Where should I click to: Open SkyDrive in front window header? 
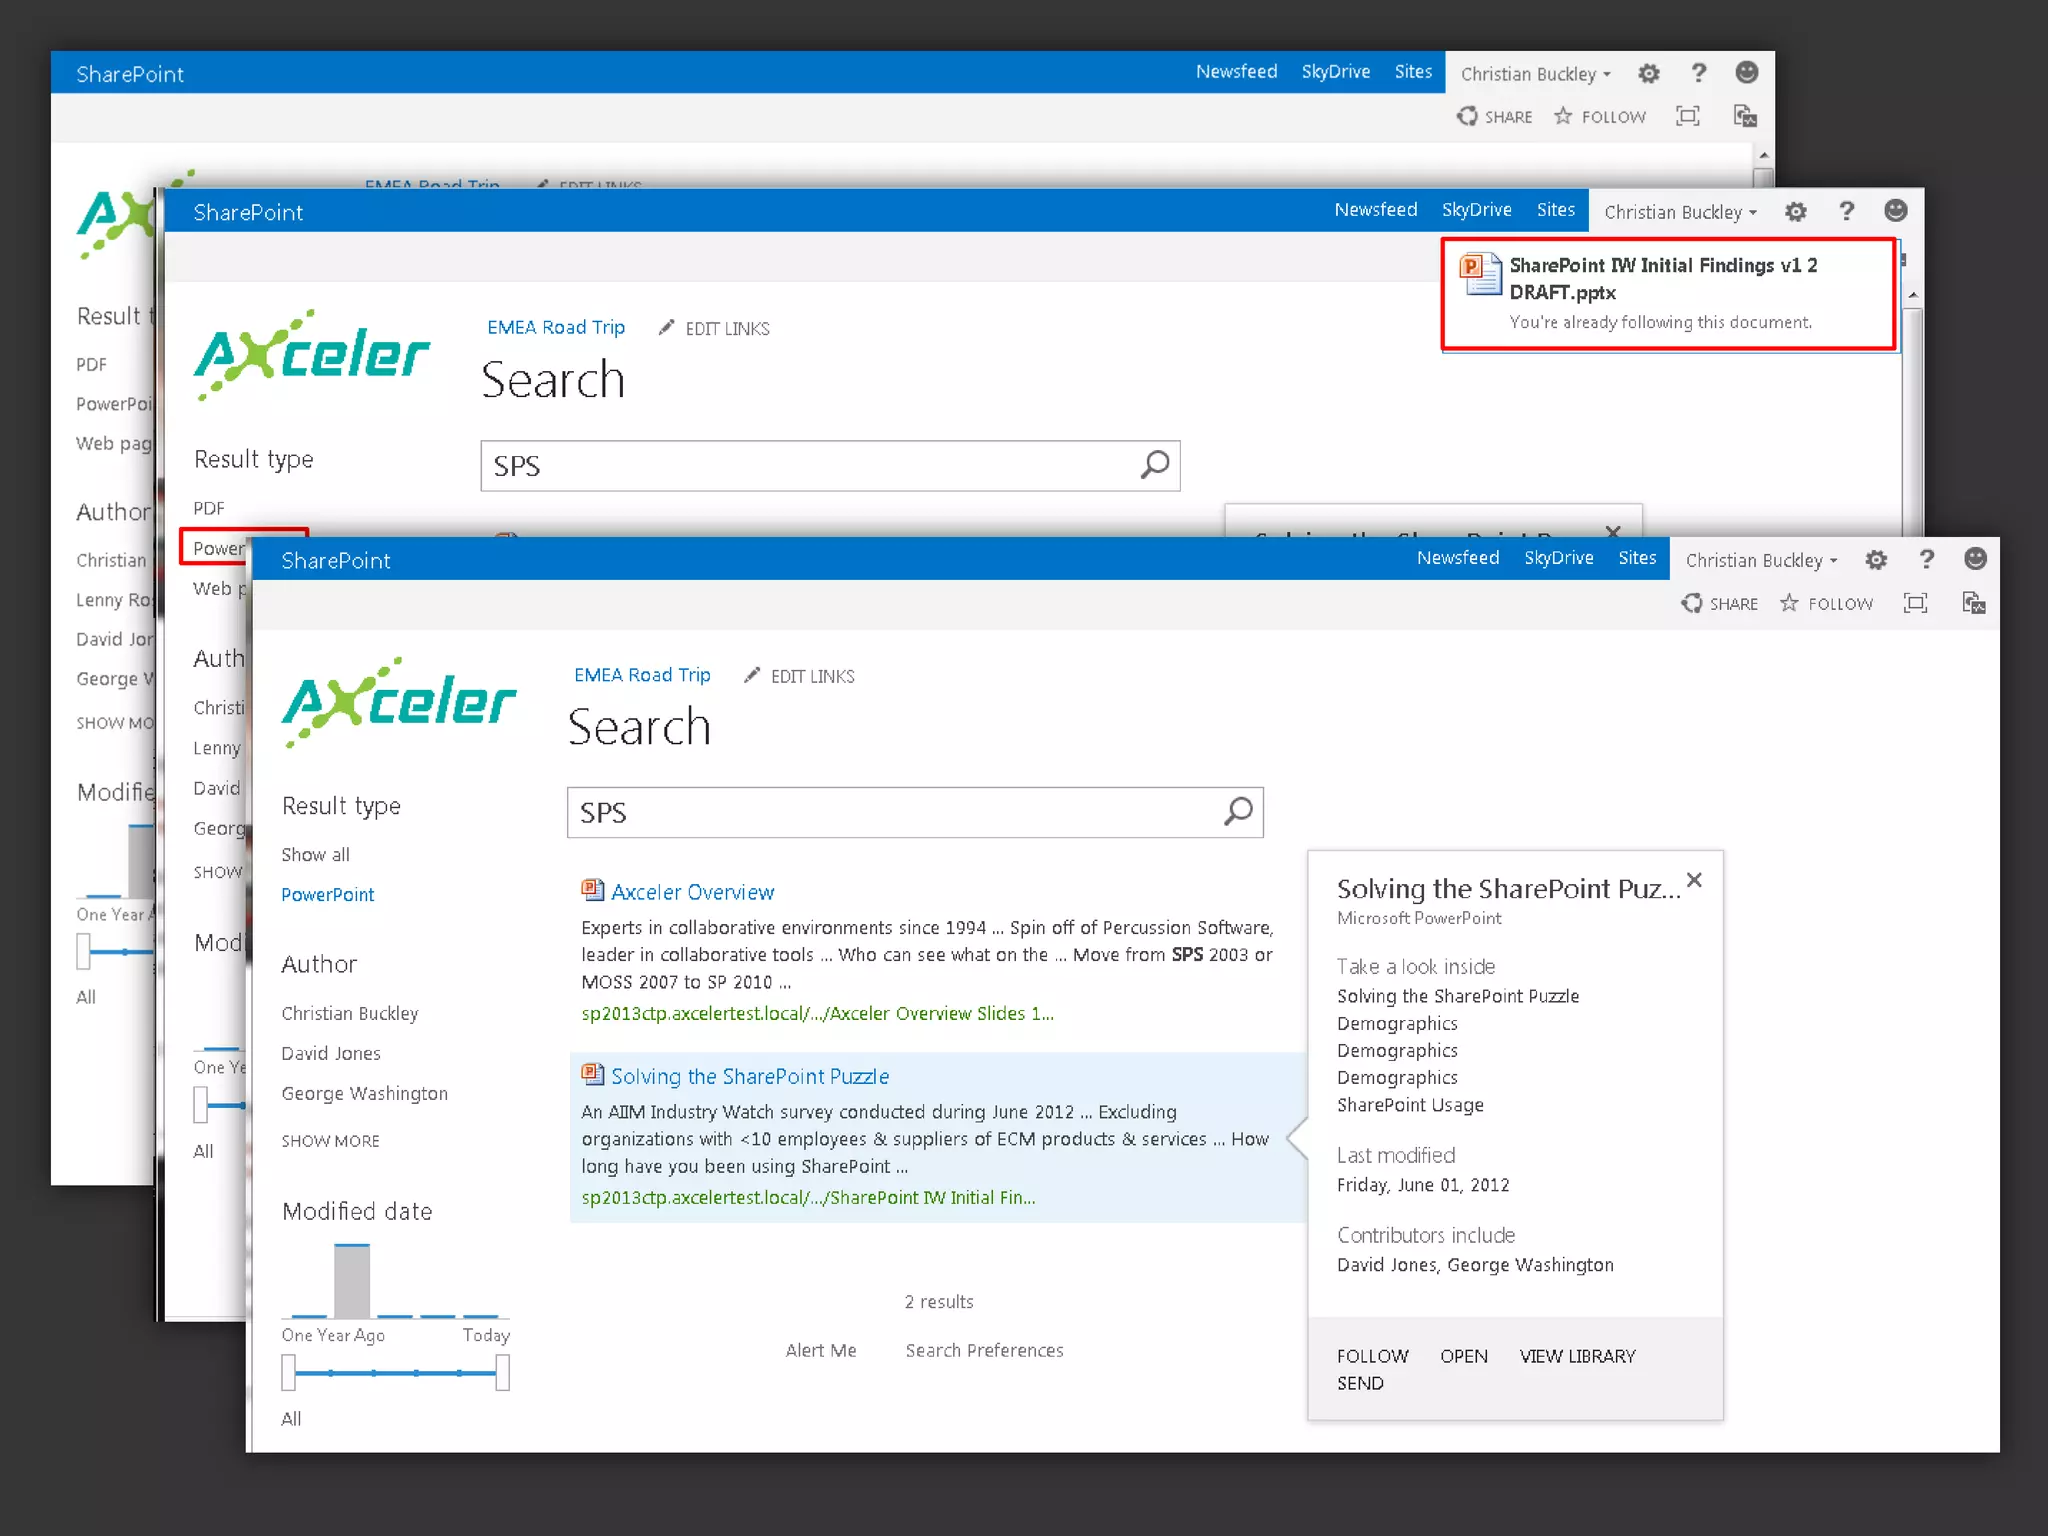(x=1558, y=558)
